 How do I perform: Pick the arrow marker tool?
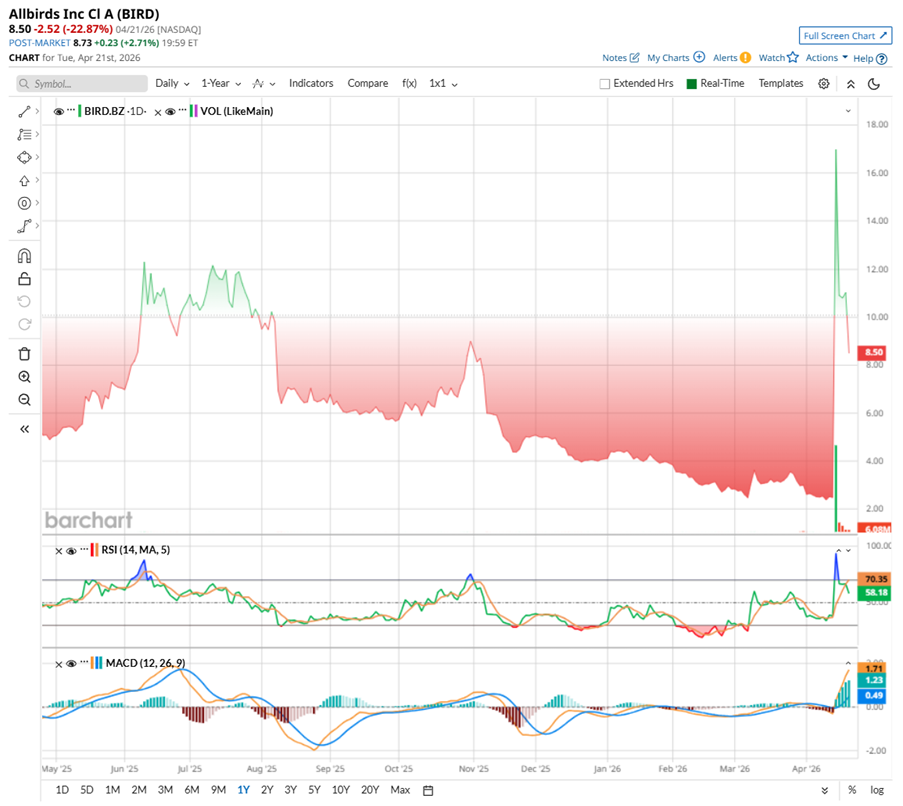24,181
